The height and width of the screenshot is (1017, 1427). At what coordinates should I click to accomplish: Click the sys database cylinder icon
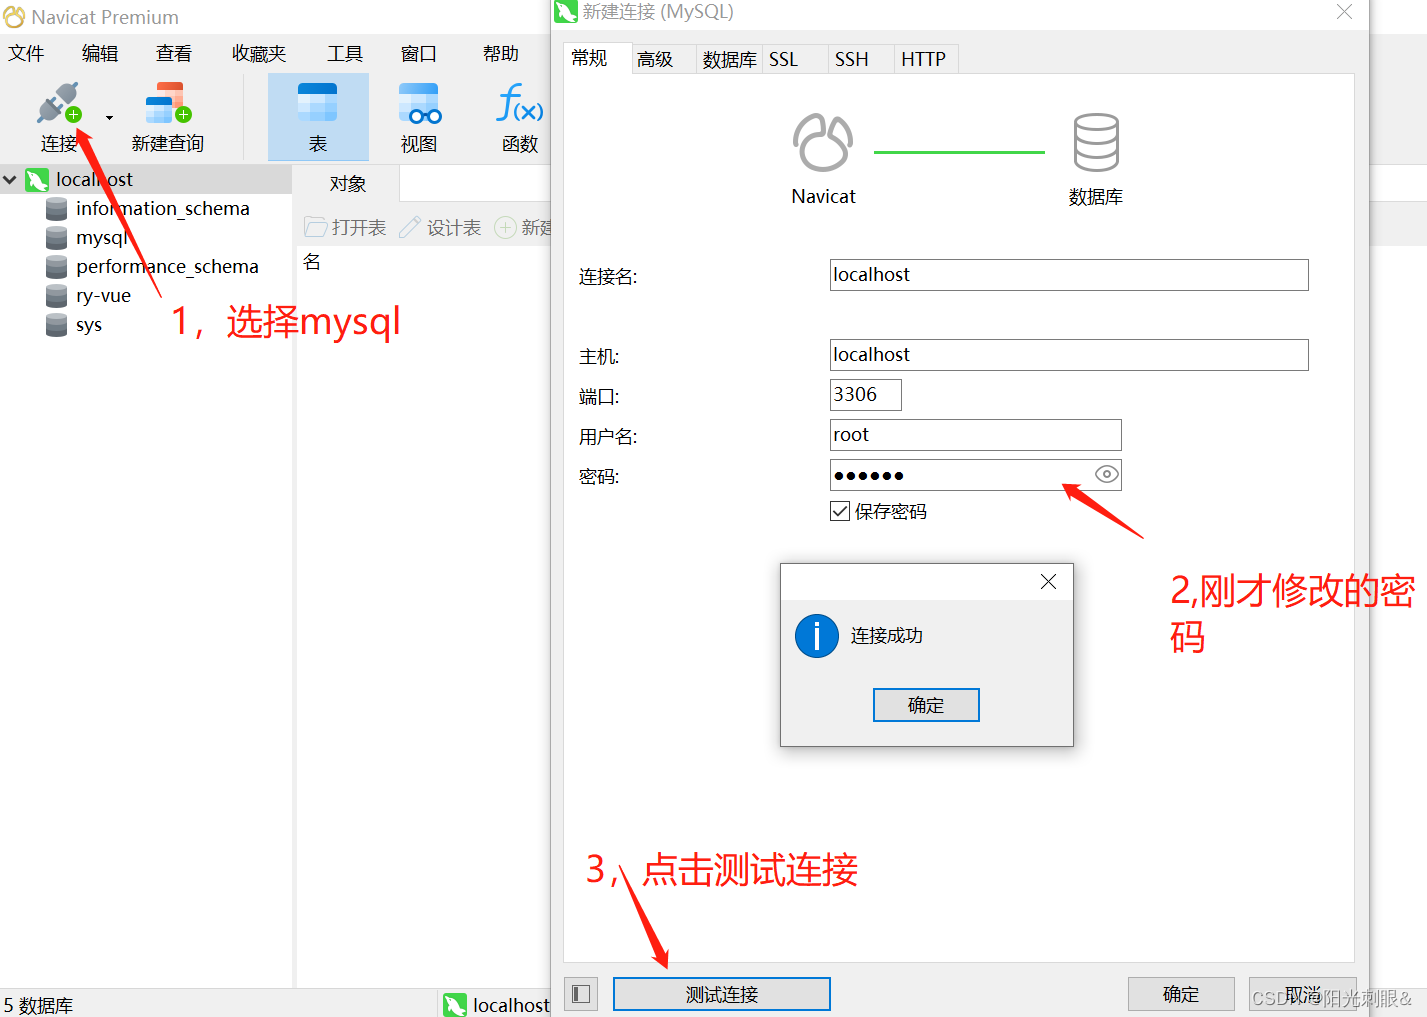pos(57,325)
